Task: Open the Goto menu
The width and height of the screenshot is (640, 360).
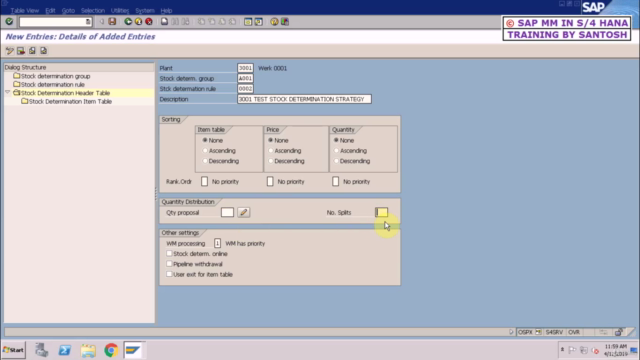Action: tap(68, 10)
